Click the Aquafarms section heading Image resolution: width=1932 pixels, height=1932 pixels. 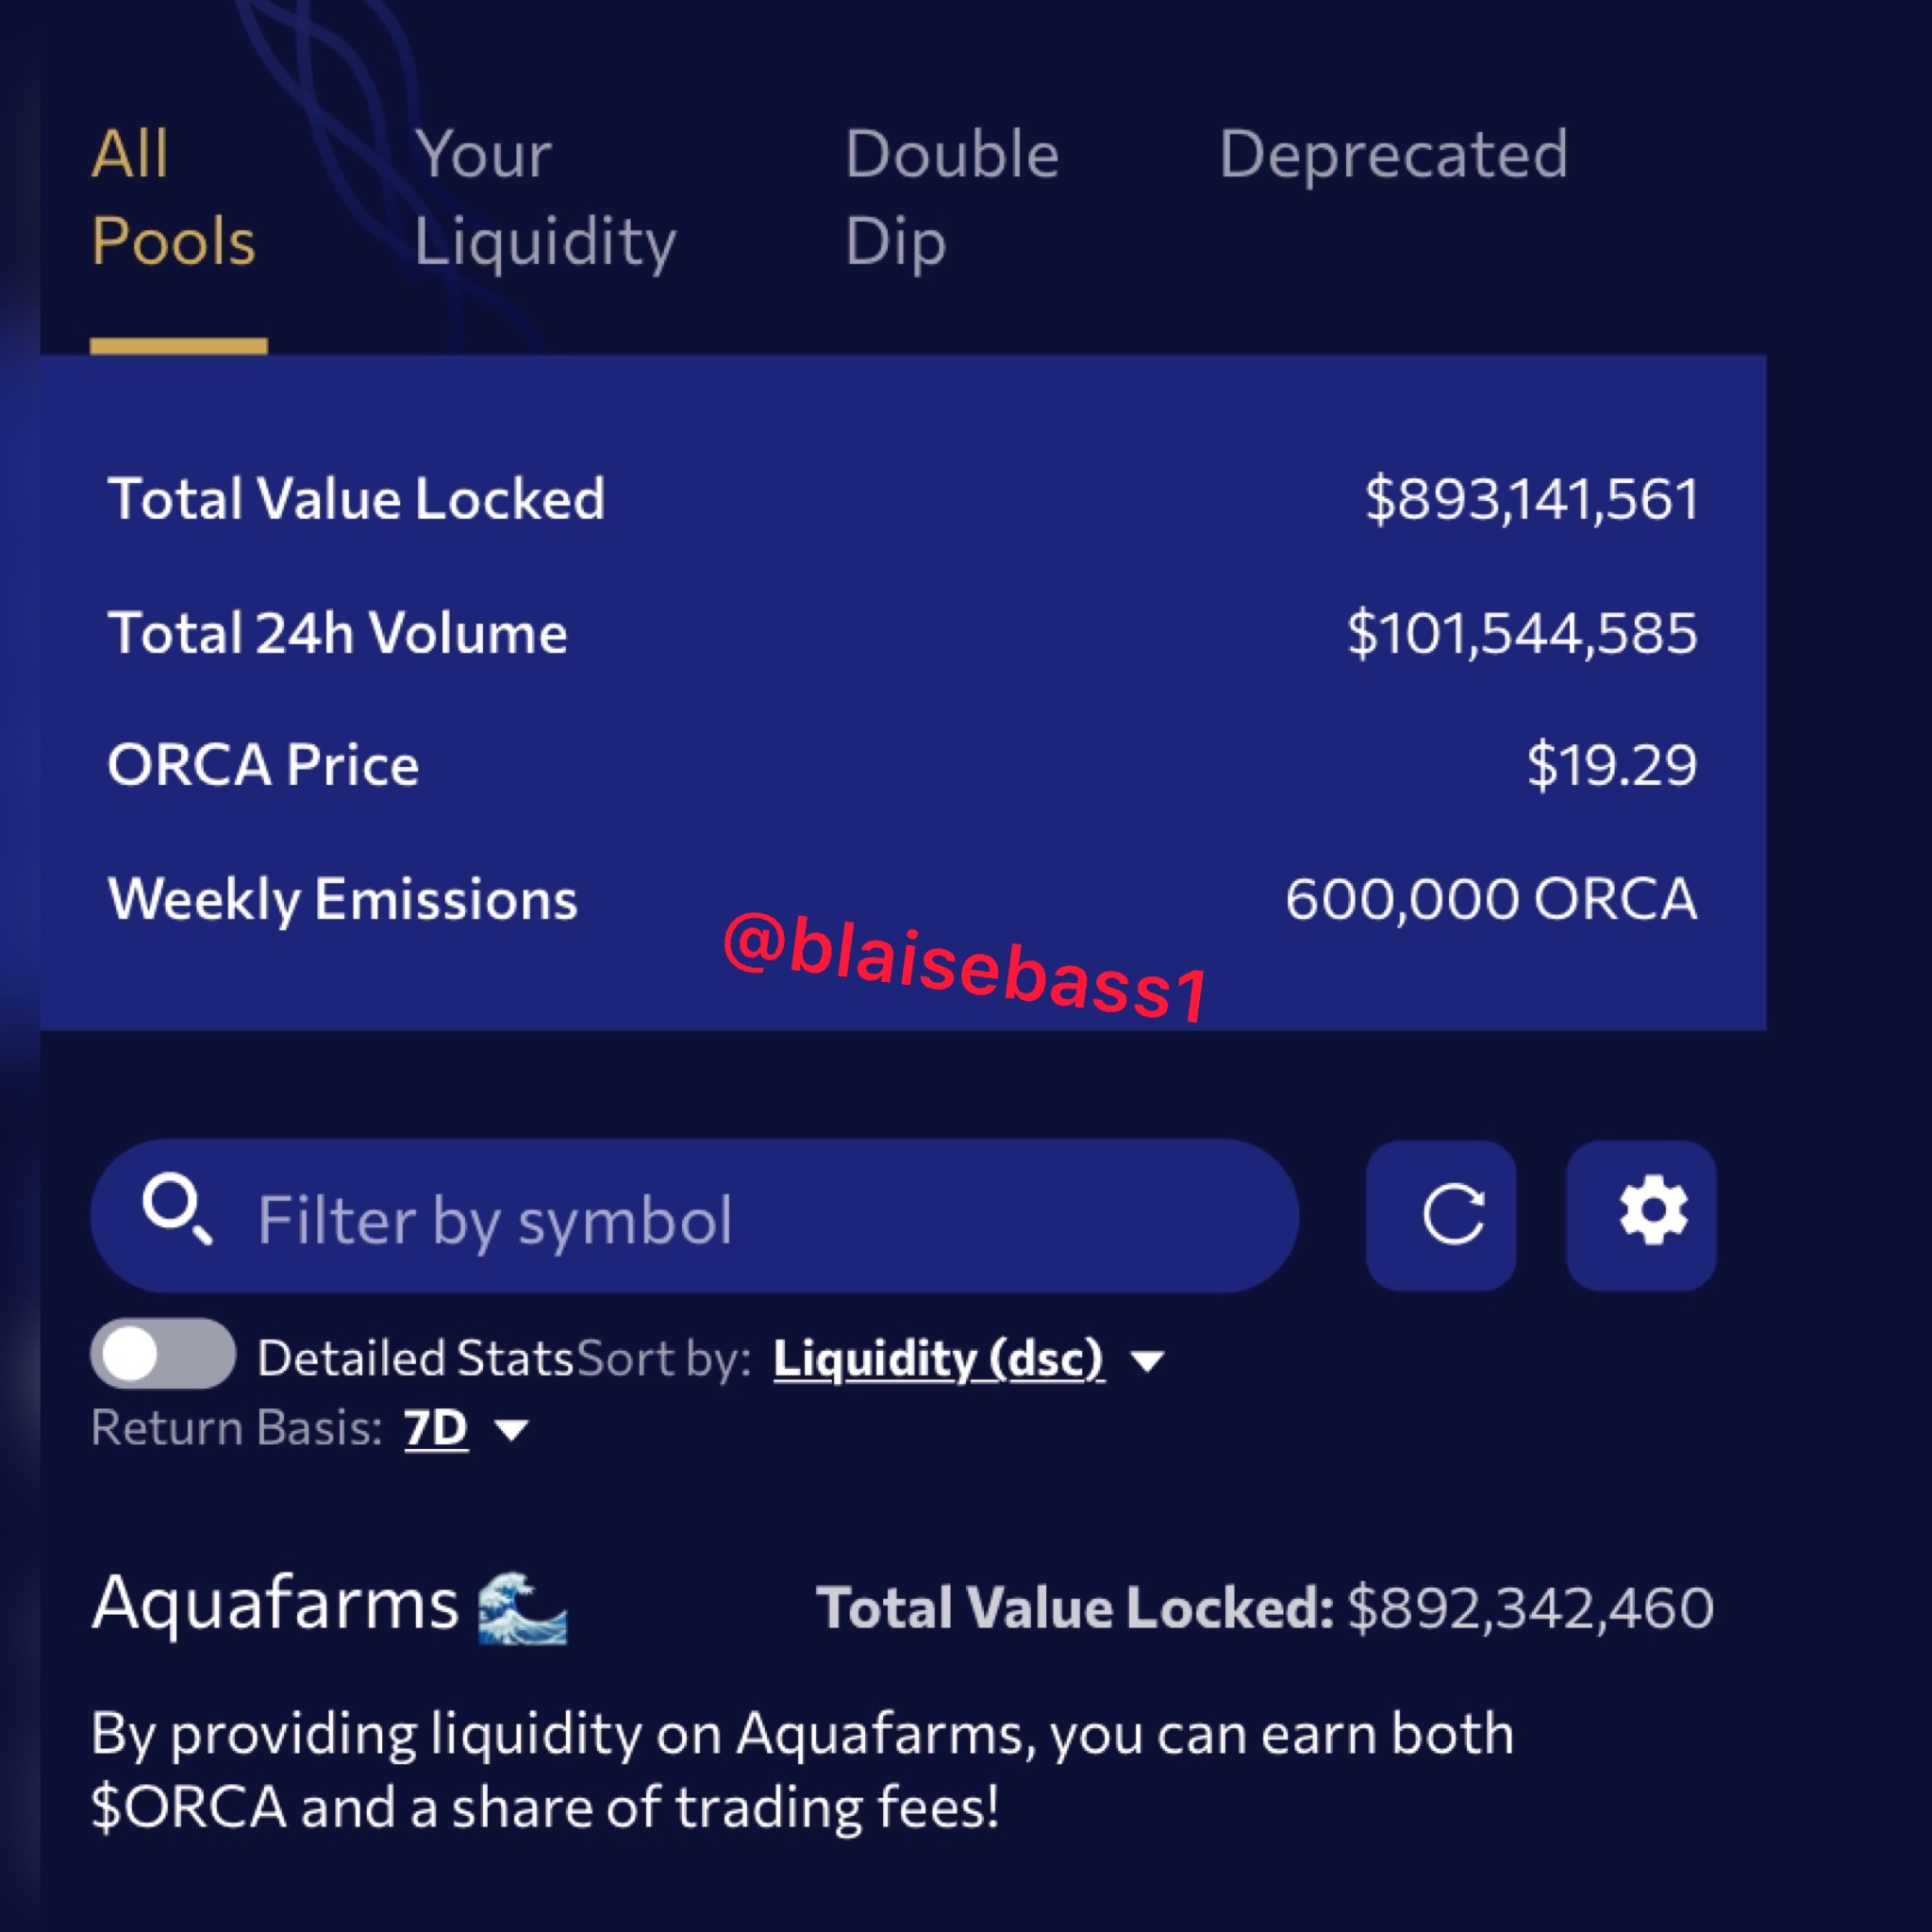275,1603
